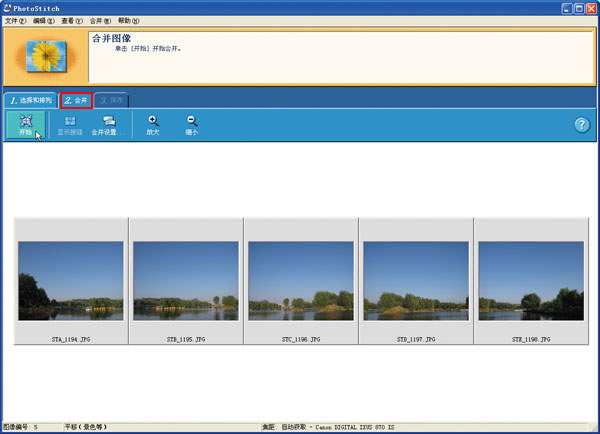Open help via the question mark icon

coord(582,125)
